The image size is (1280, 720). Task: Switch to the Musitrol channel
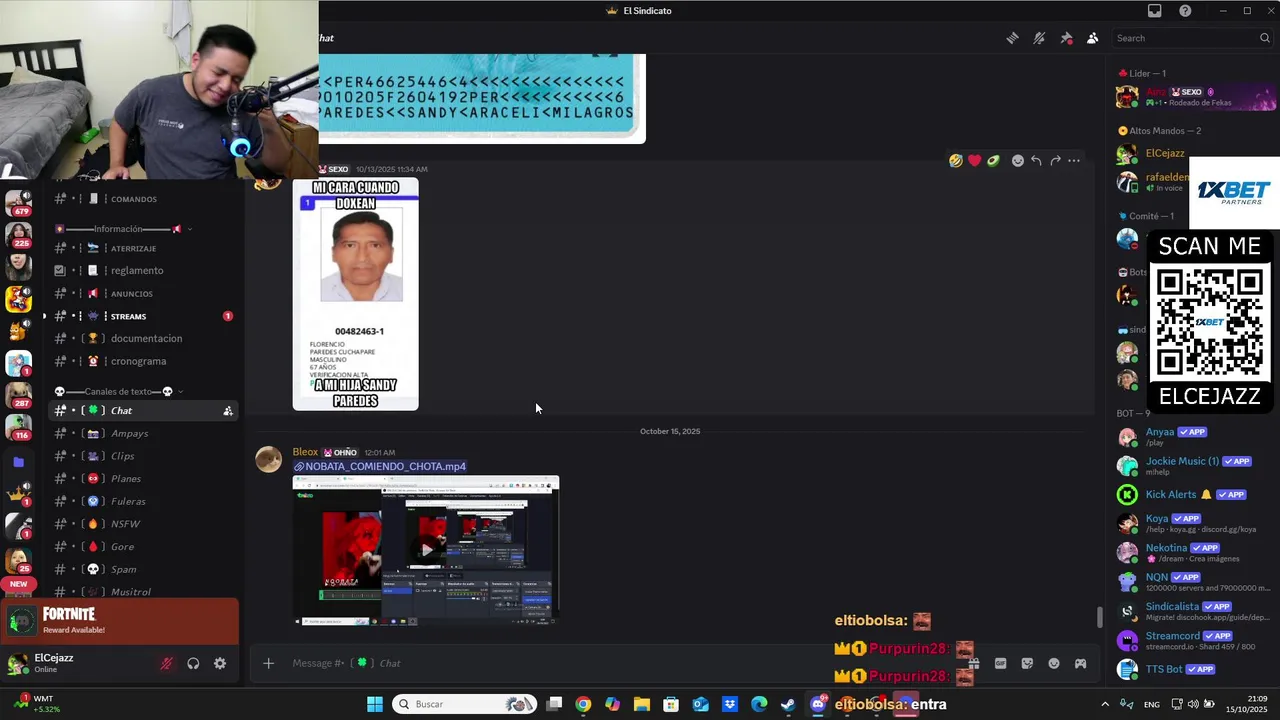click(144, 592)
